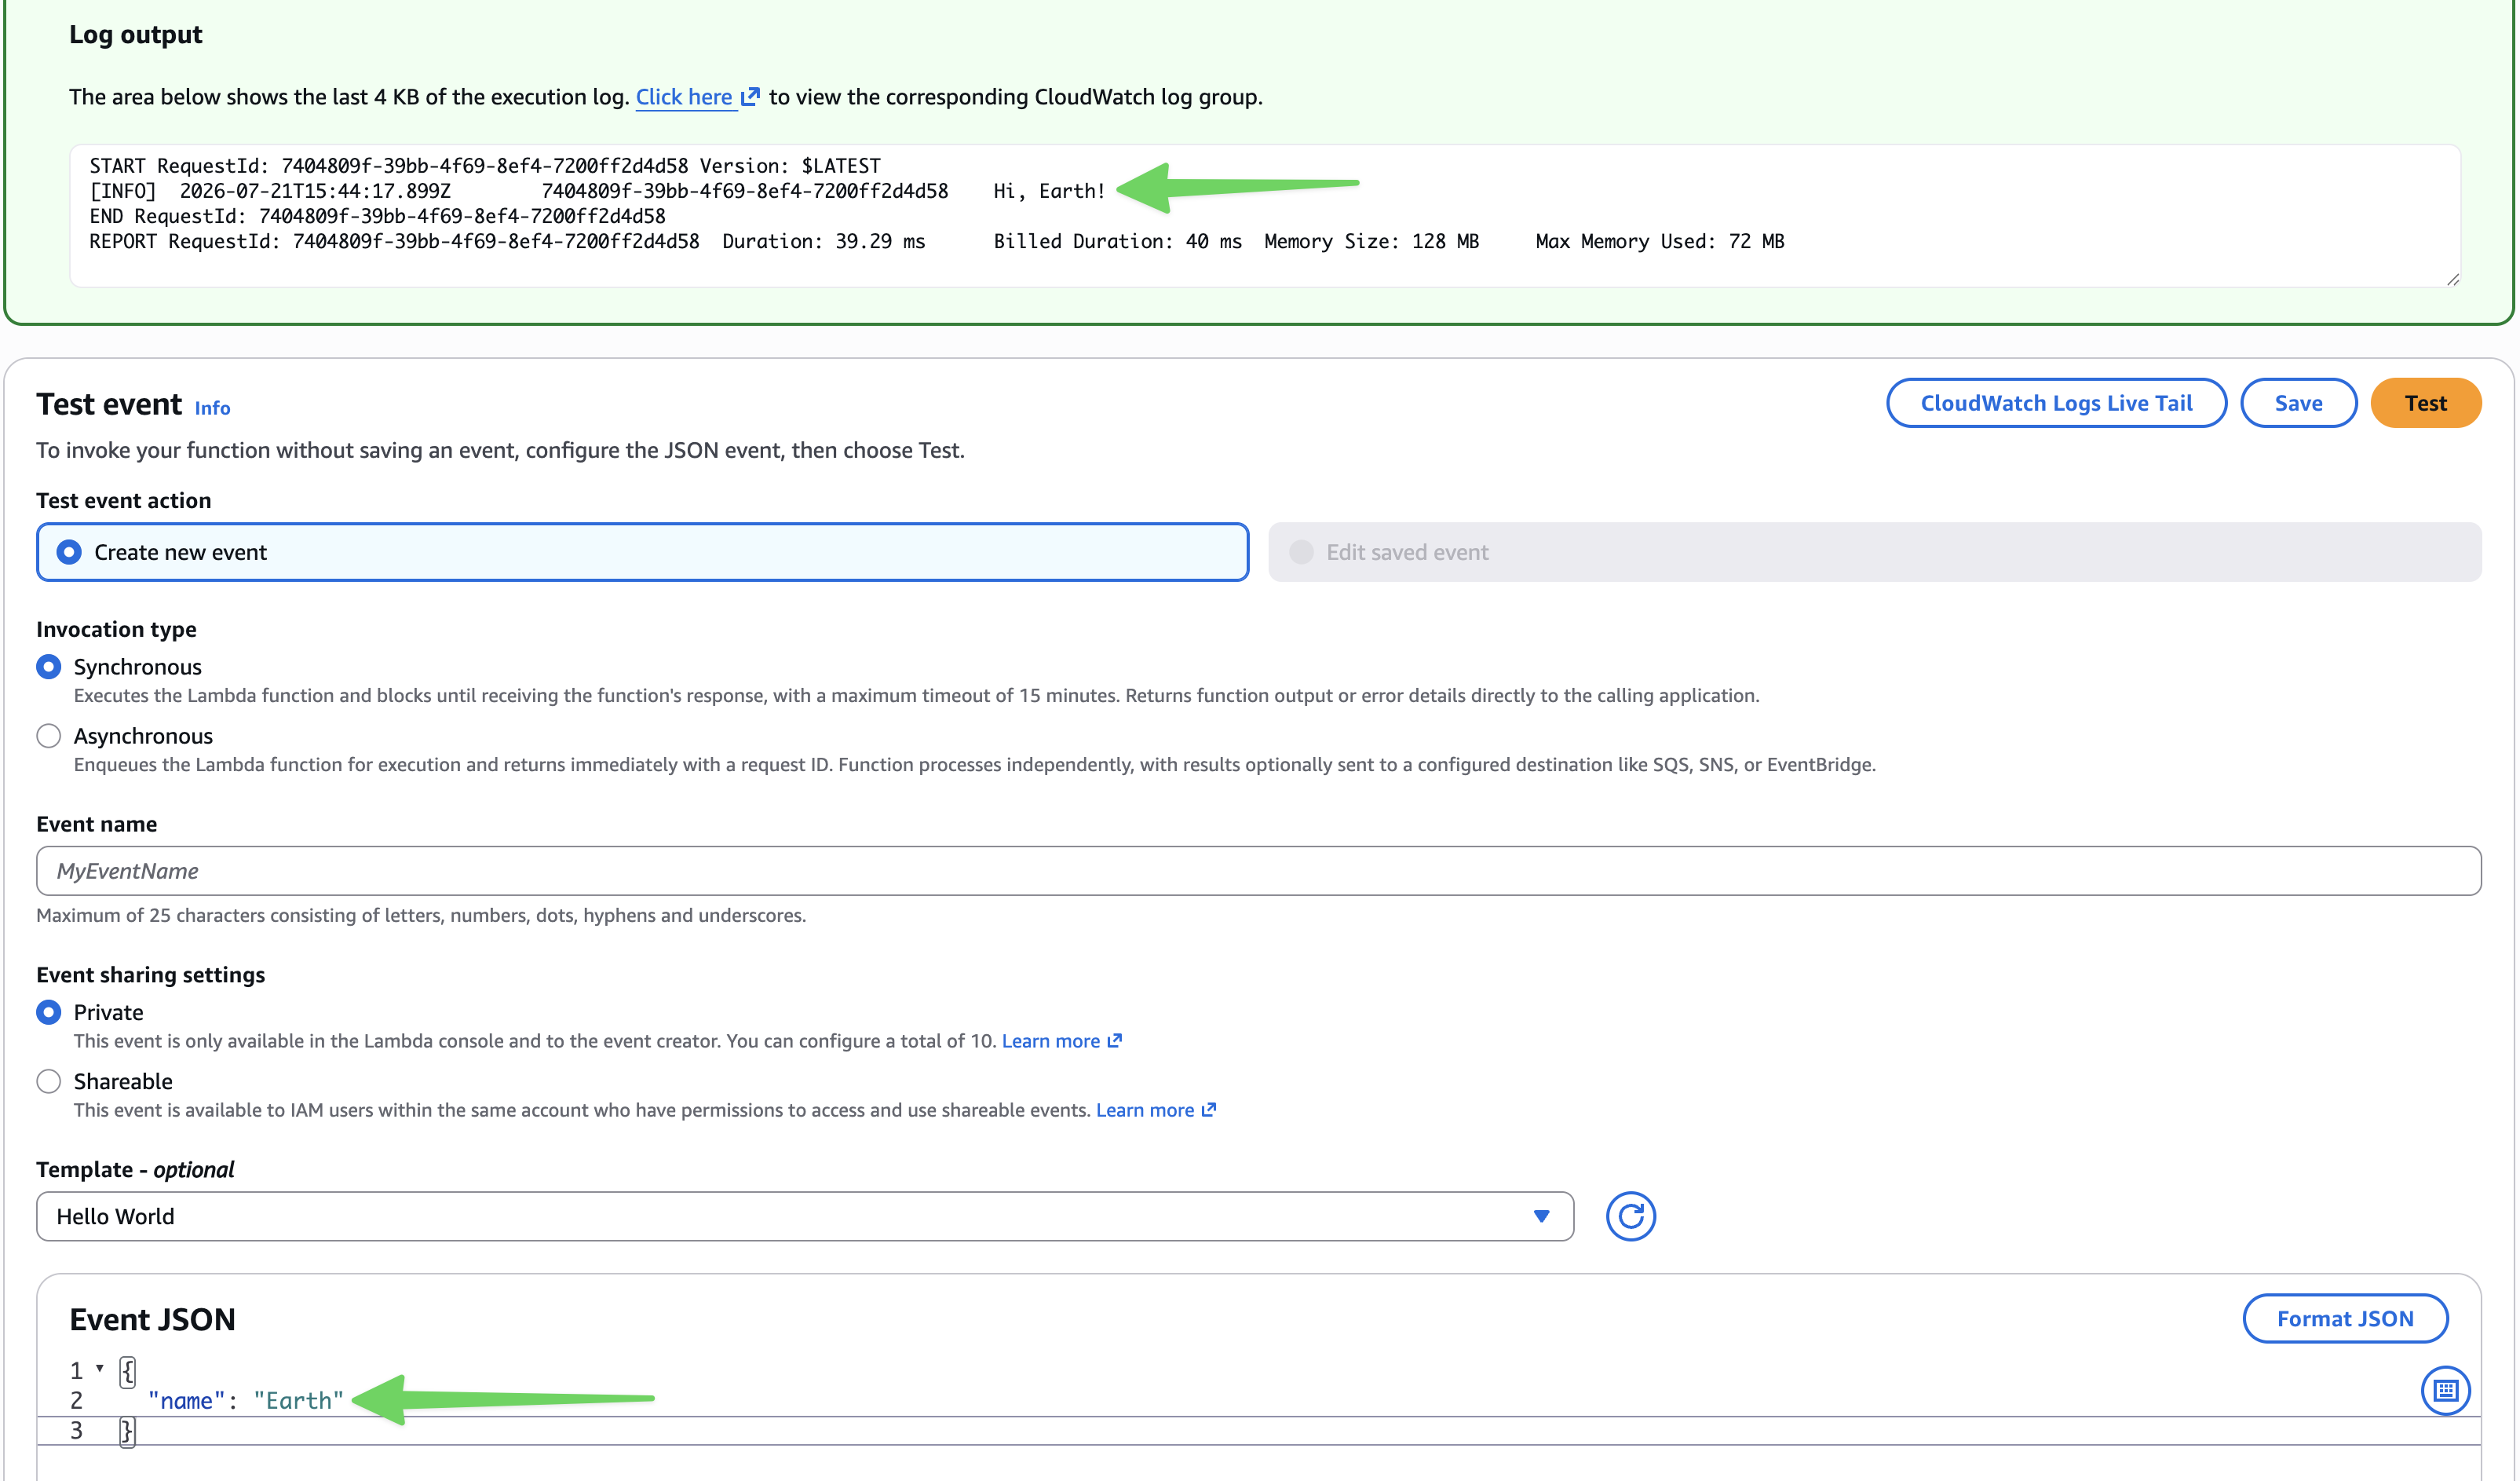2520x1481 pixels.
Task: Click the 'Duration: 39.29 ms' log entry
Action: (x=823, y=241)
